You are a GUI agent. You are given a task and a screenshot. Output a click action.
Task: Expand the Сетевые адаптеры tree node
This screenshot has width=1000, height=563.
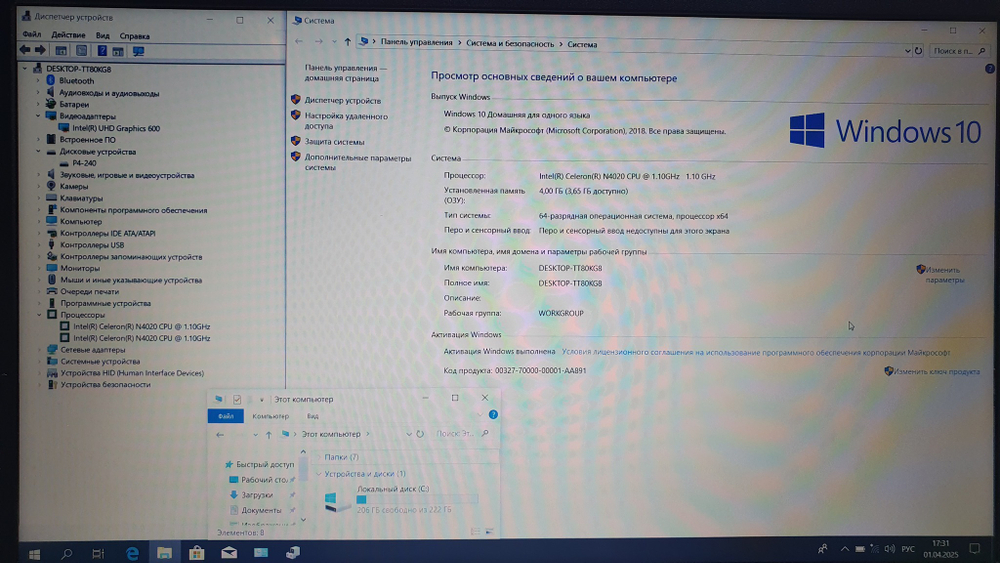coord(39,350)
